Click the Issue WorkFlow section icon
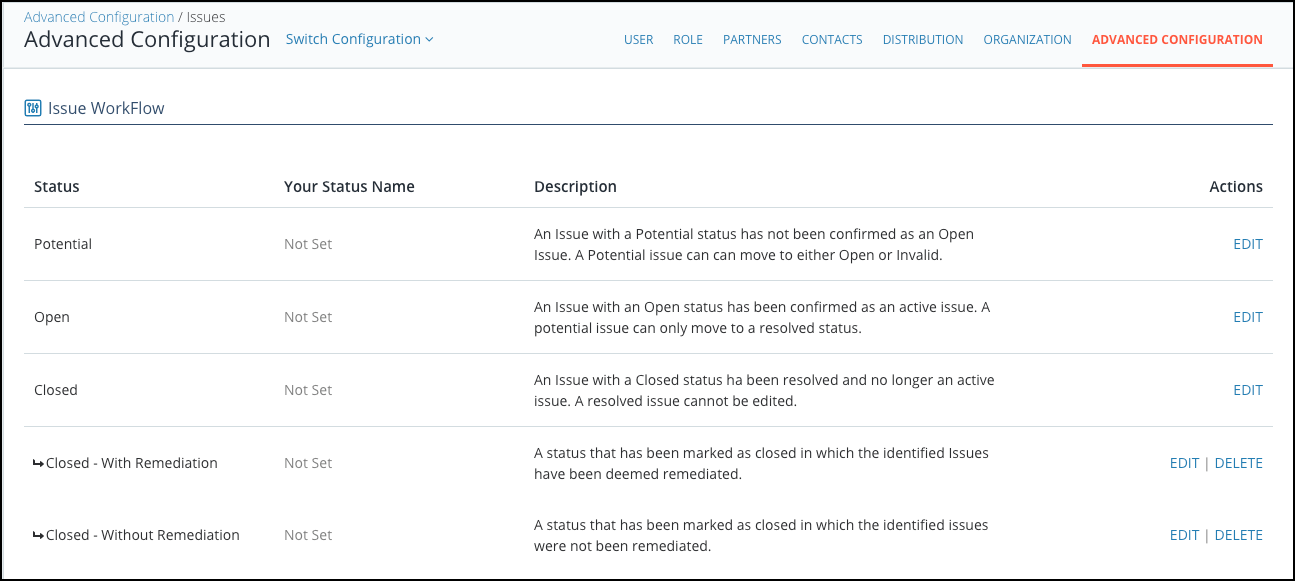 [x=33, y=108]
